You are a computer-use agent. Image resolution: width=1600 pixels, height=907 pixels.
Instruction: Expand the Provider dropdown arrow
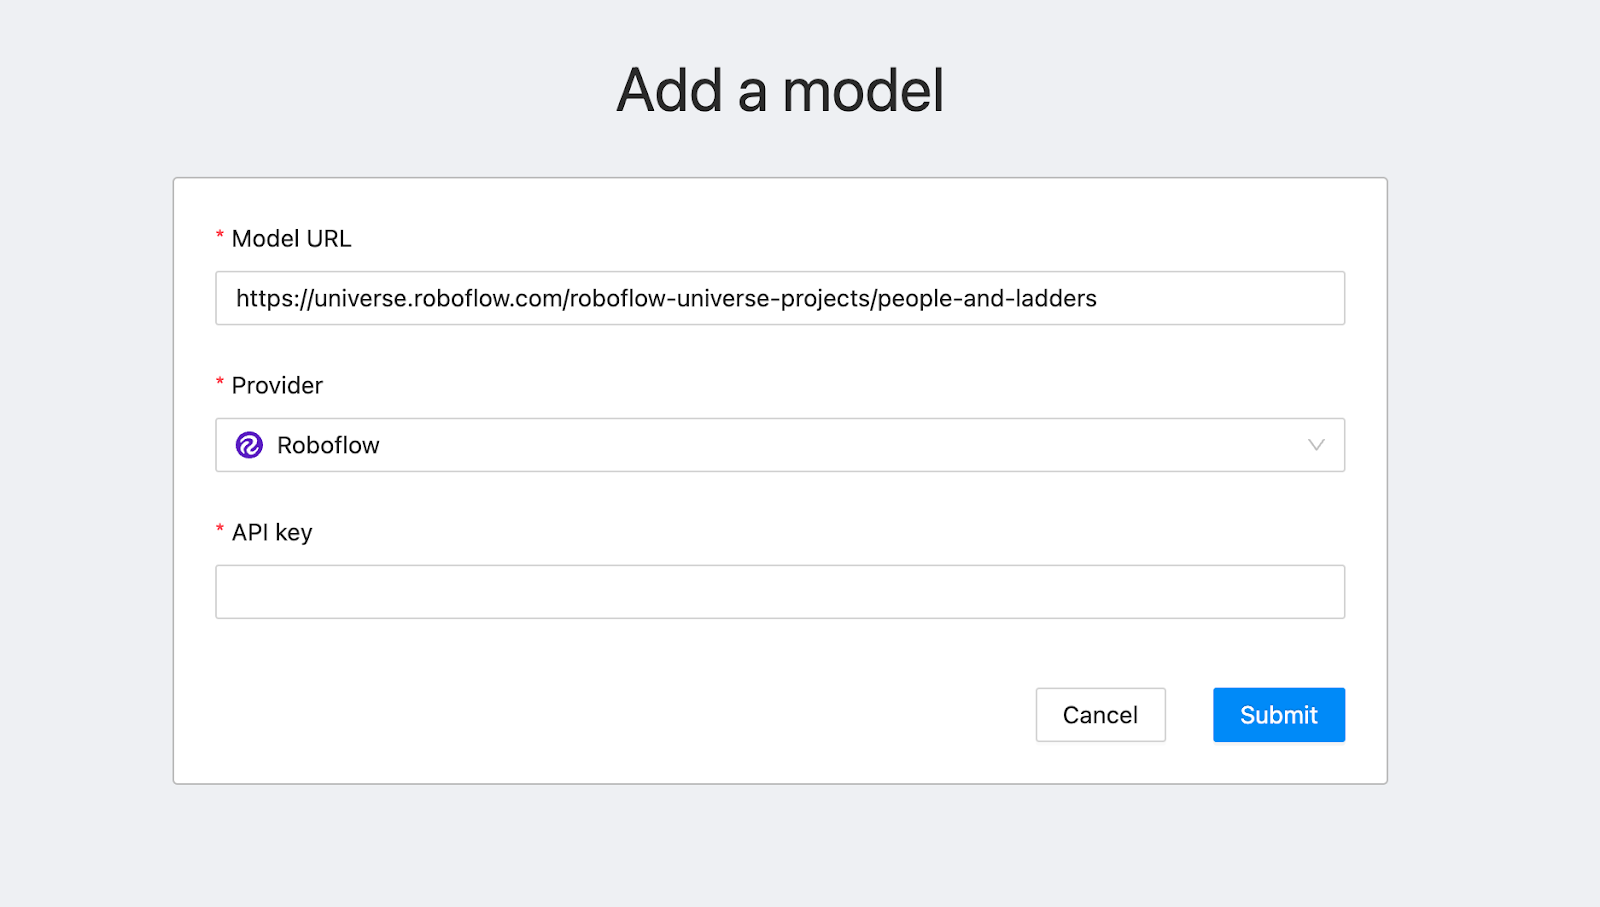pyautogui.click(x=1316, y=445)
